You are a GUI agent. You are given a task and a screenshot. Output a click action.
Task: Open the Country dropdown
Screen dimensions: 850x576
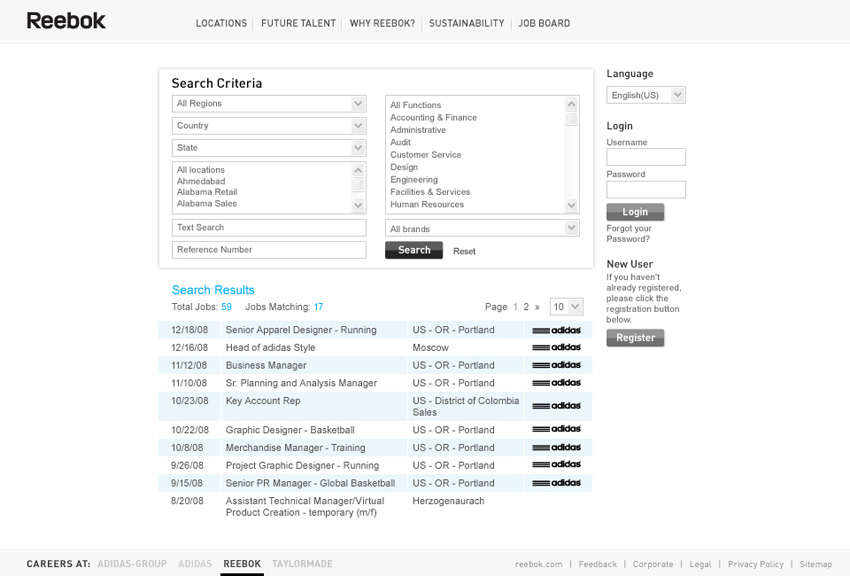[x=269, y=126]
